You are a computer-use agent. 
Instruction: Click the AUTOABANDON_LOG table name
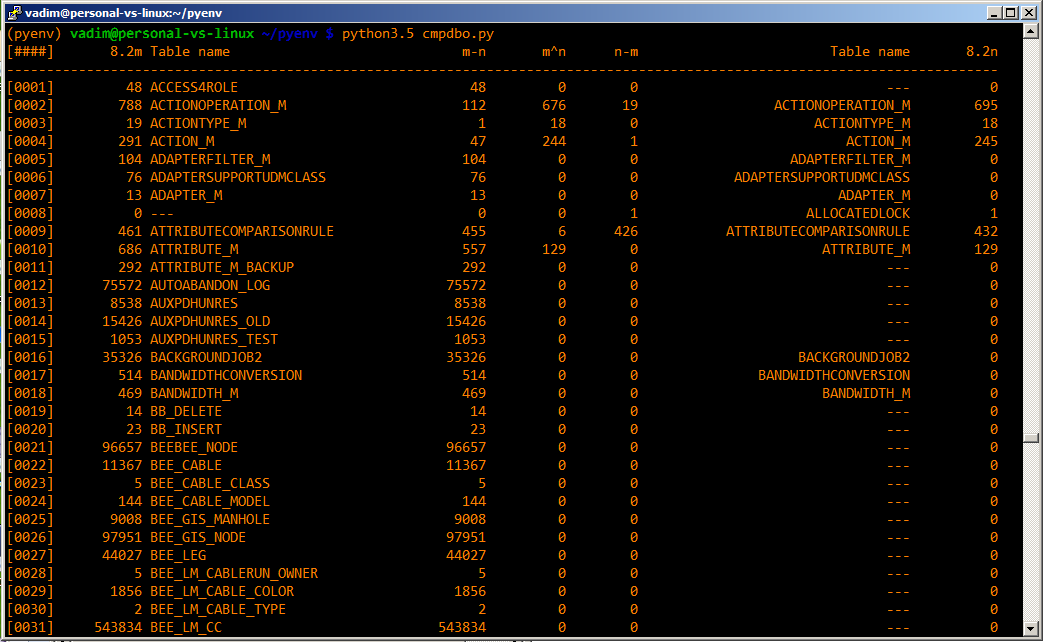tap(210, 285)
